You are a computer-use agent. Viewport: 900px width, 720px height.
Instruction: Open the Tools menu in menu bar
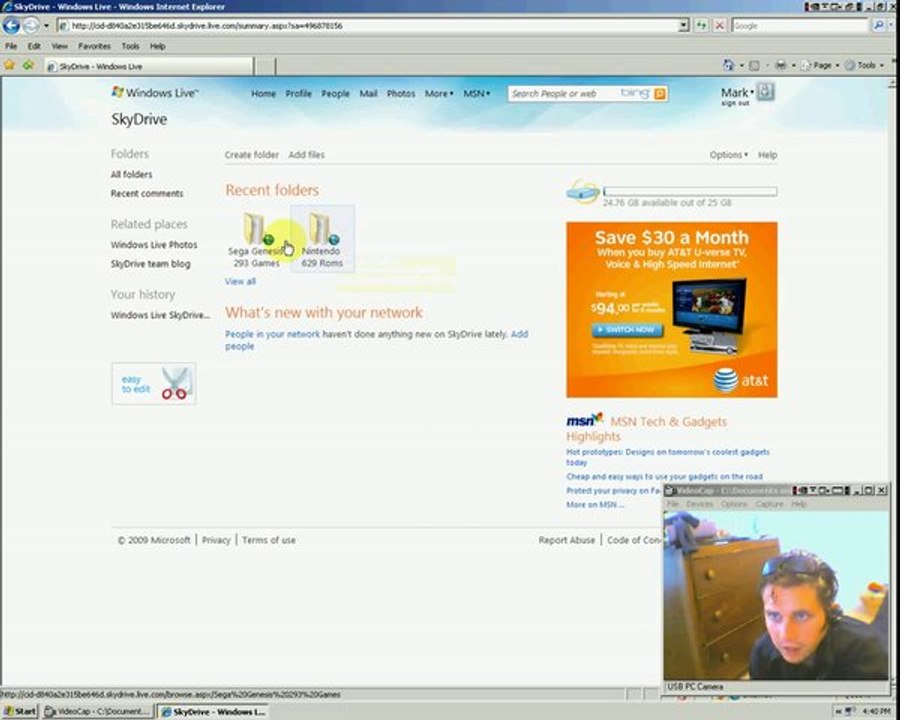pos(130,46)
